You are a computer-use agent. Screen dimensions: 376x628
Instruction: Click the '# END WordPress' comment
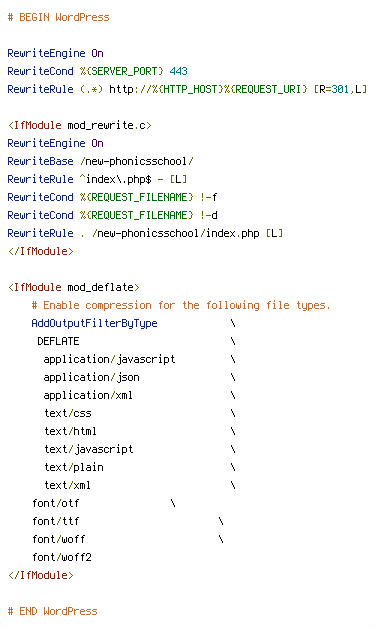point(52,611)
